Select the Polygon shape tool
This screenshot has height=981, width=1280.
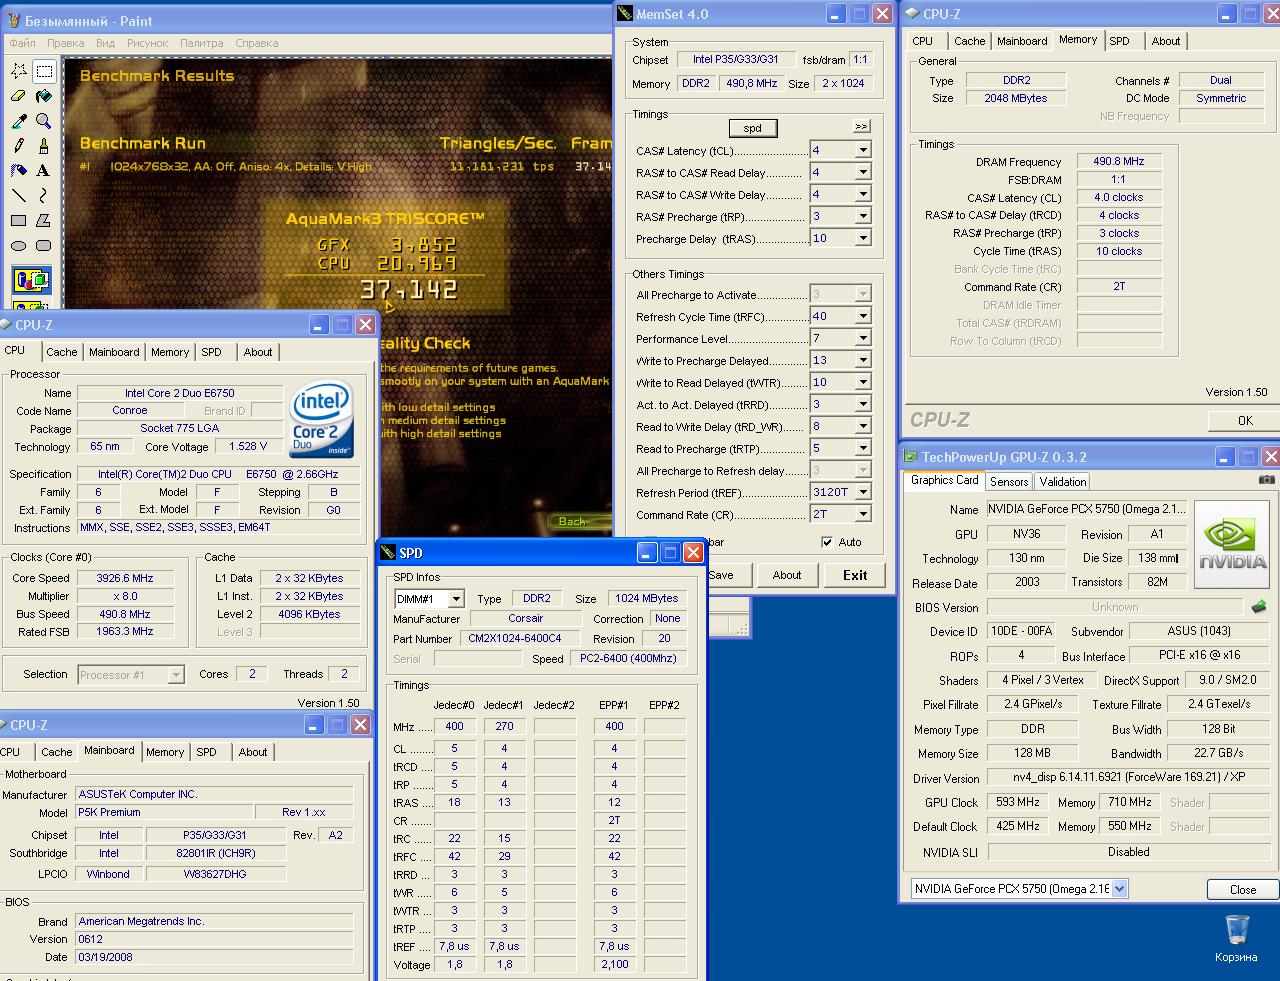coord(44,221)
